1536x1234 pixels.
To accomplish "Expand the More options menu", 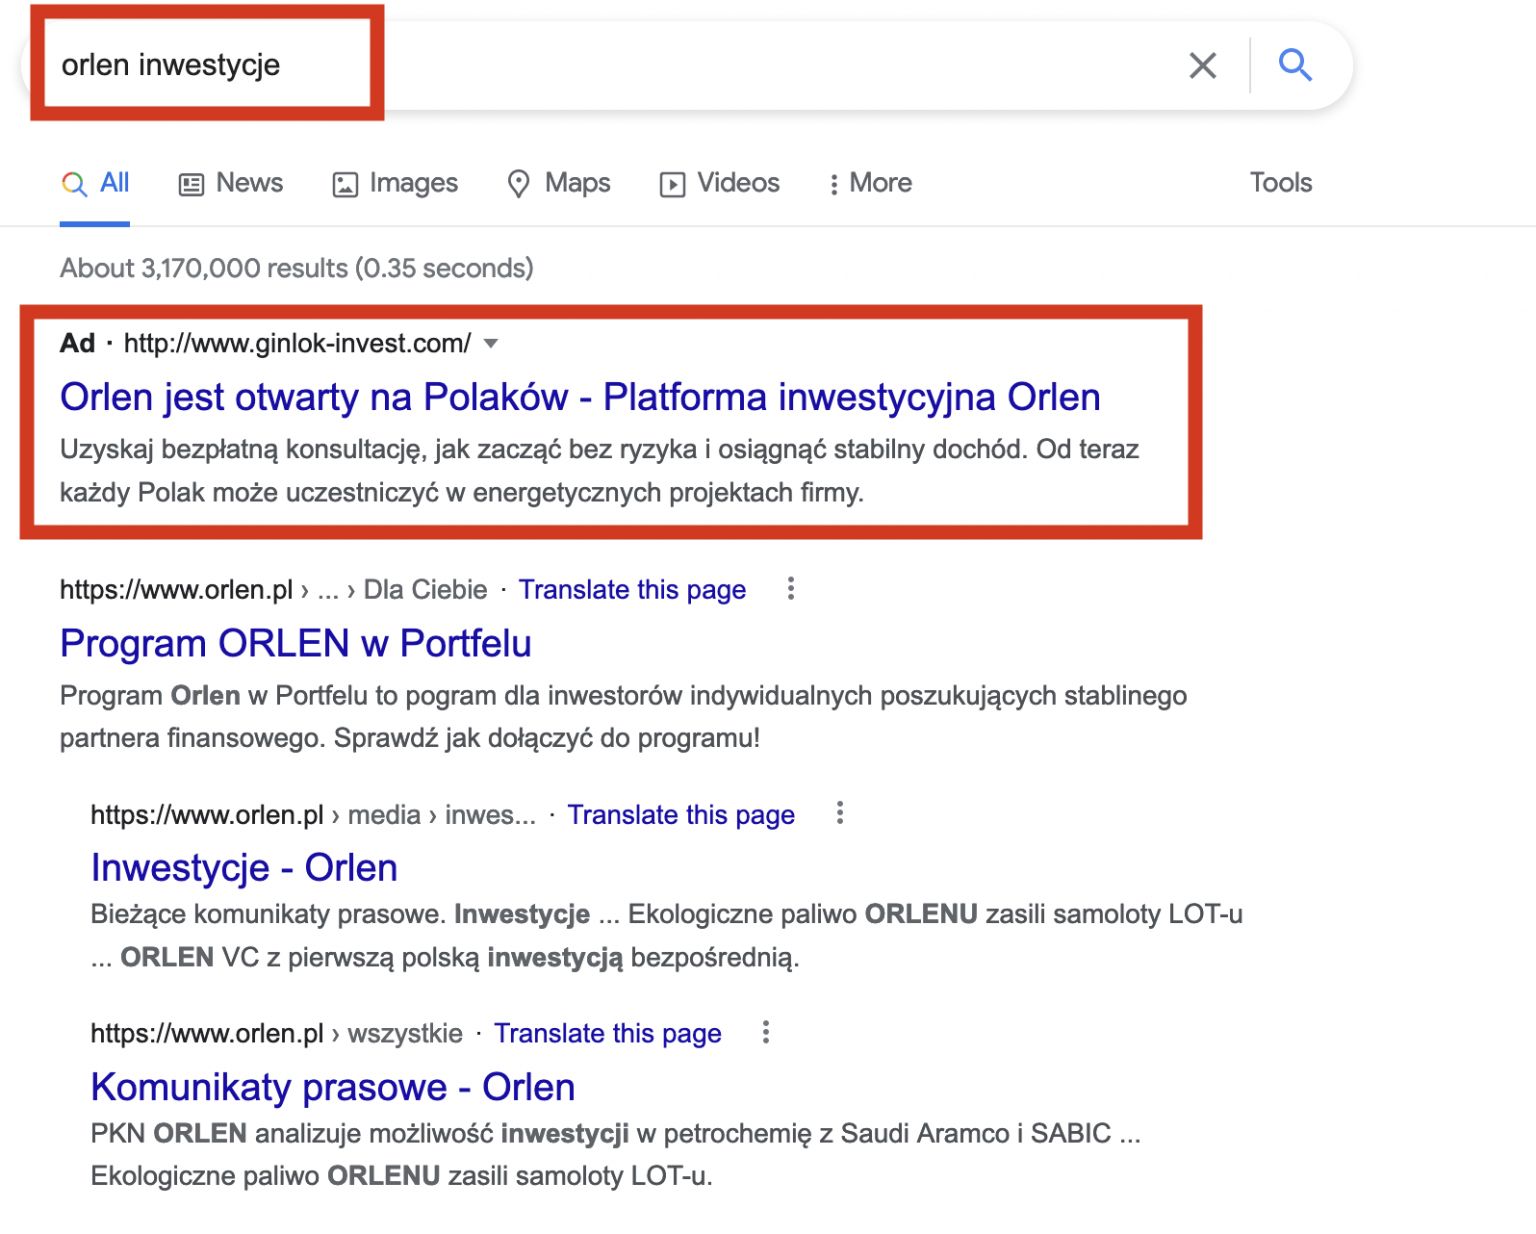I will (x=870, y=183).
